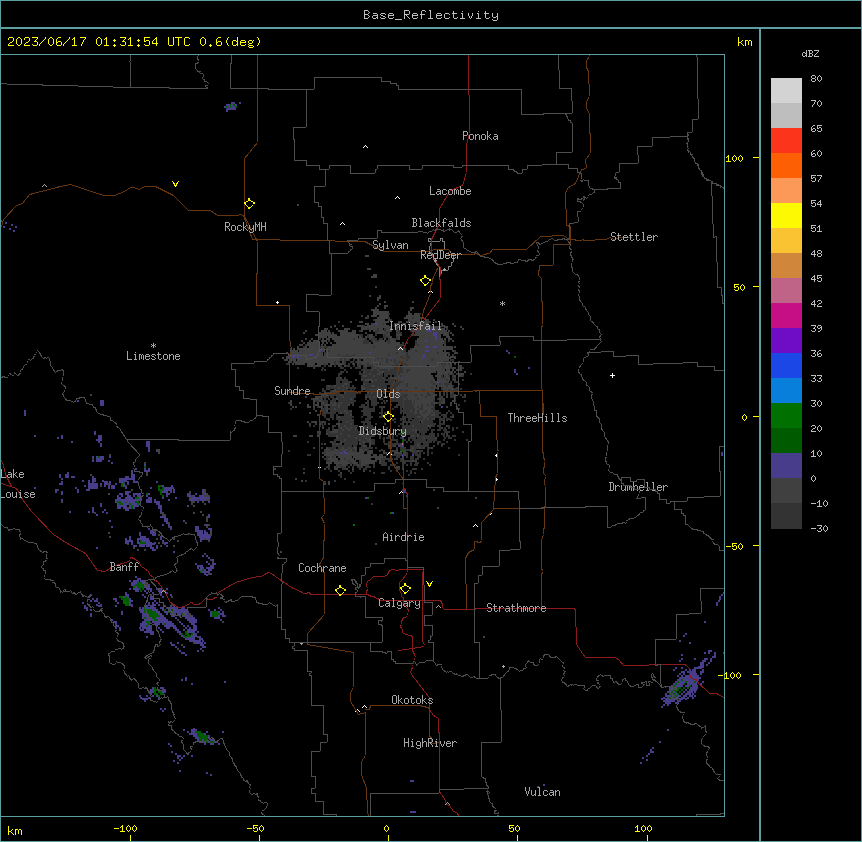The image size is (862, 842).
Task: Click the Olds town label
Action: 388,394
